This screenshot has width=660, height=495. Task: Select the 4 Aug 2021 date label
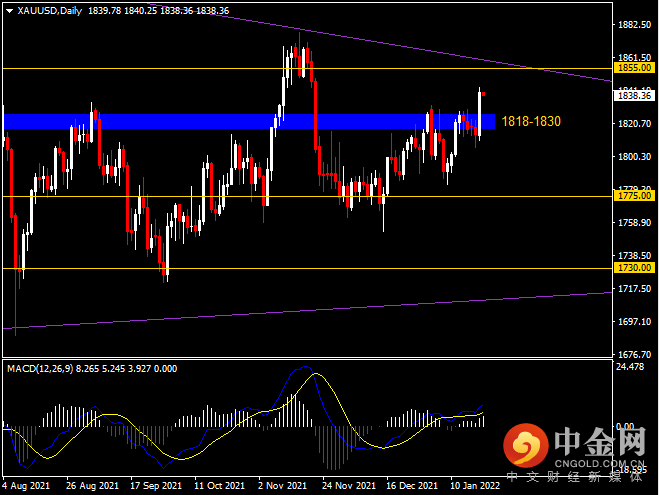[x=26, y=486]
